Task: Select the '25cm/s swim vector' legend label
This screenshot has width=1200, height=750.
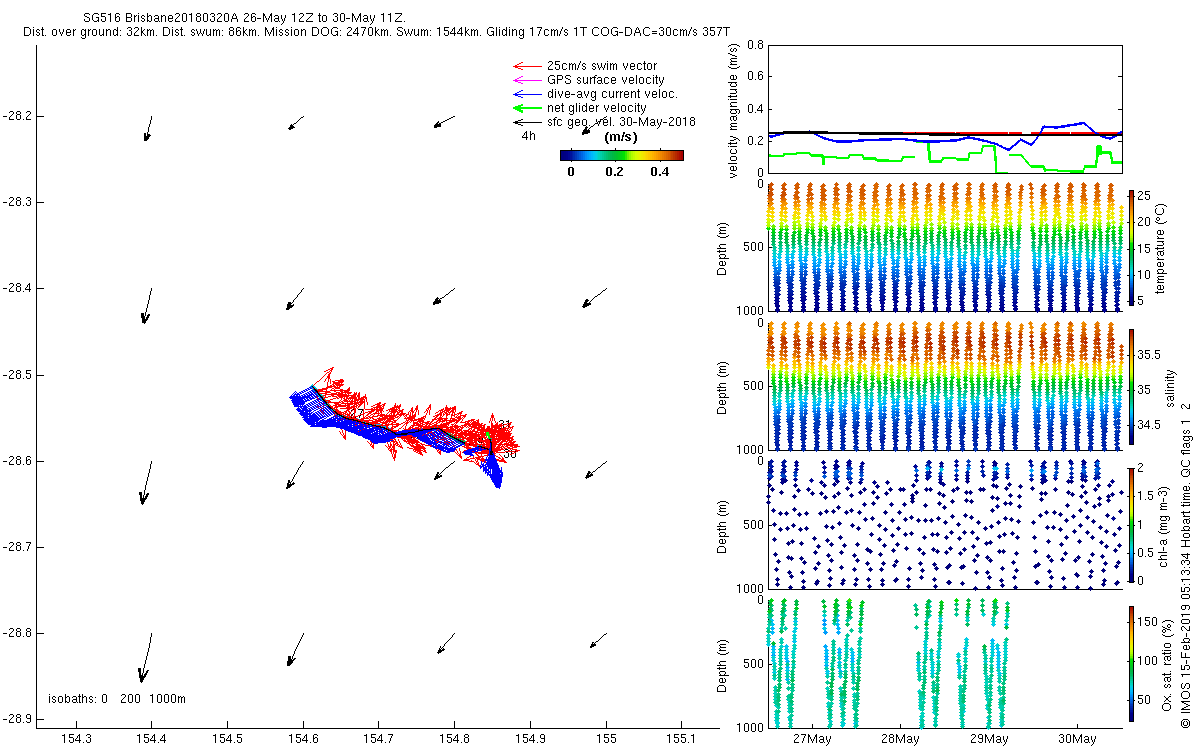Action: coord(601,66)
